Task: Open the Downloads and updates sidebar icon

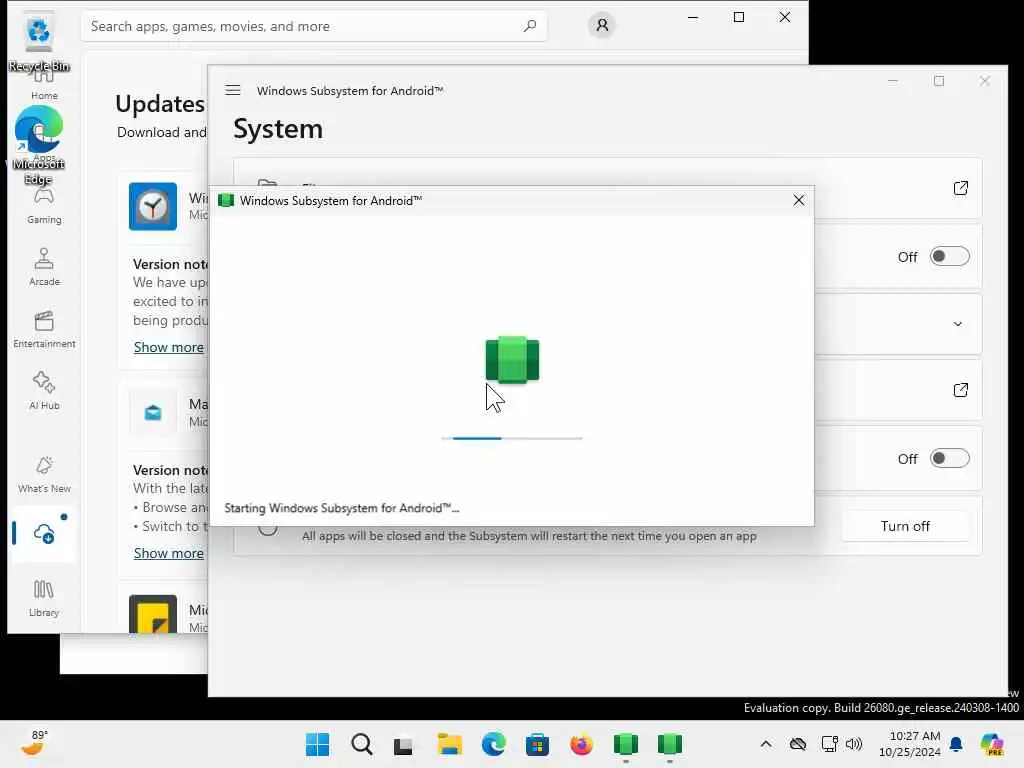Action: click(44, 534)
